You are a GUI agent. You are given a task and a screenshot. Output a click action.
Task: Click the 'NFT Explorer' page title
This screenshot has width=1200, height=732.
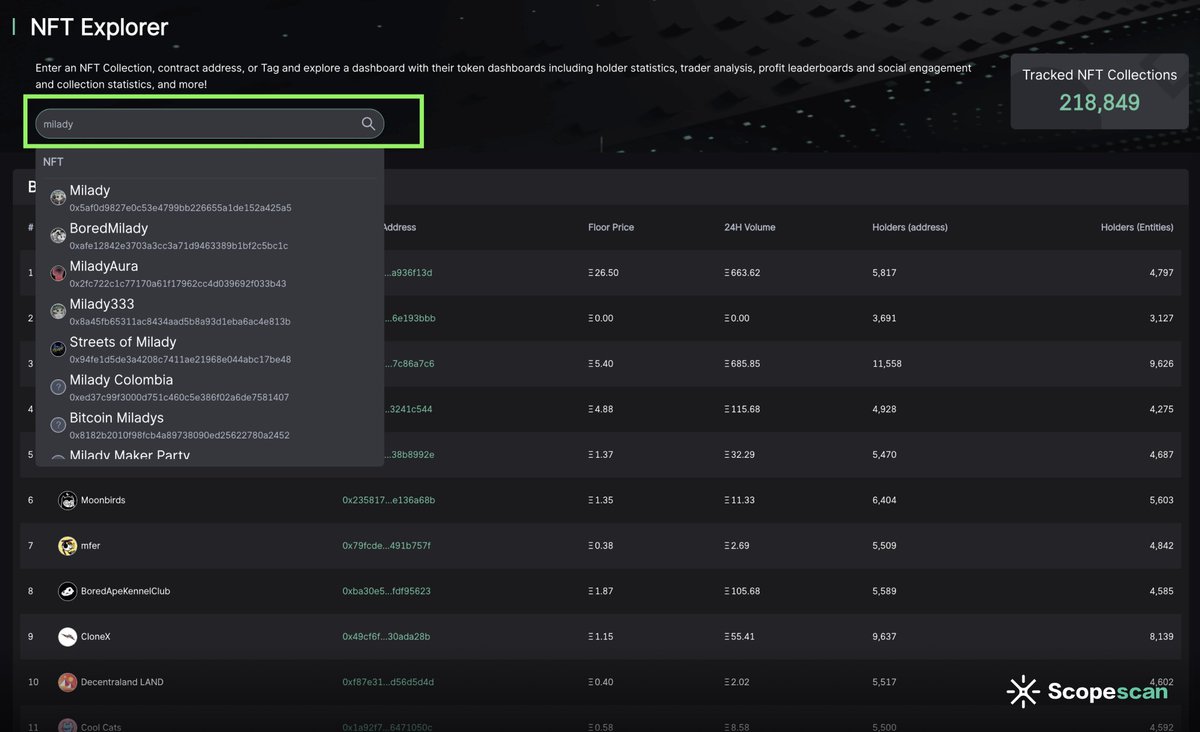coord(99,28)
